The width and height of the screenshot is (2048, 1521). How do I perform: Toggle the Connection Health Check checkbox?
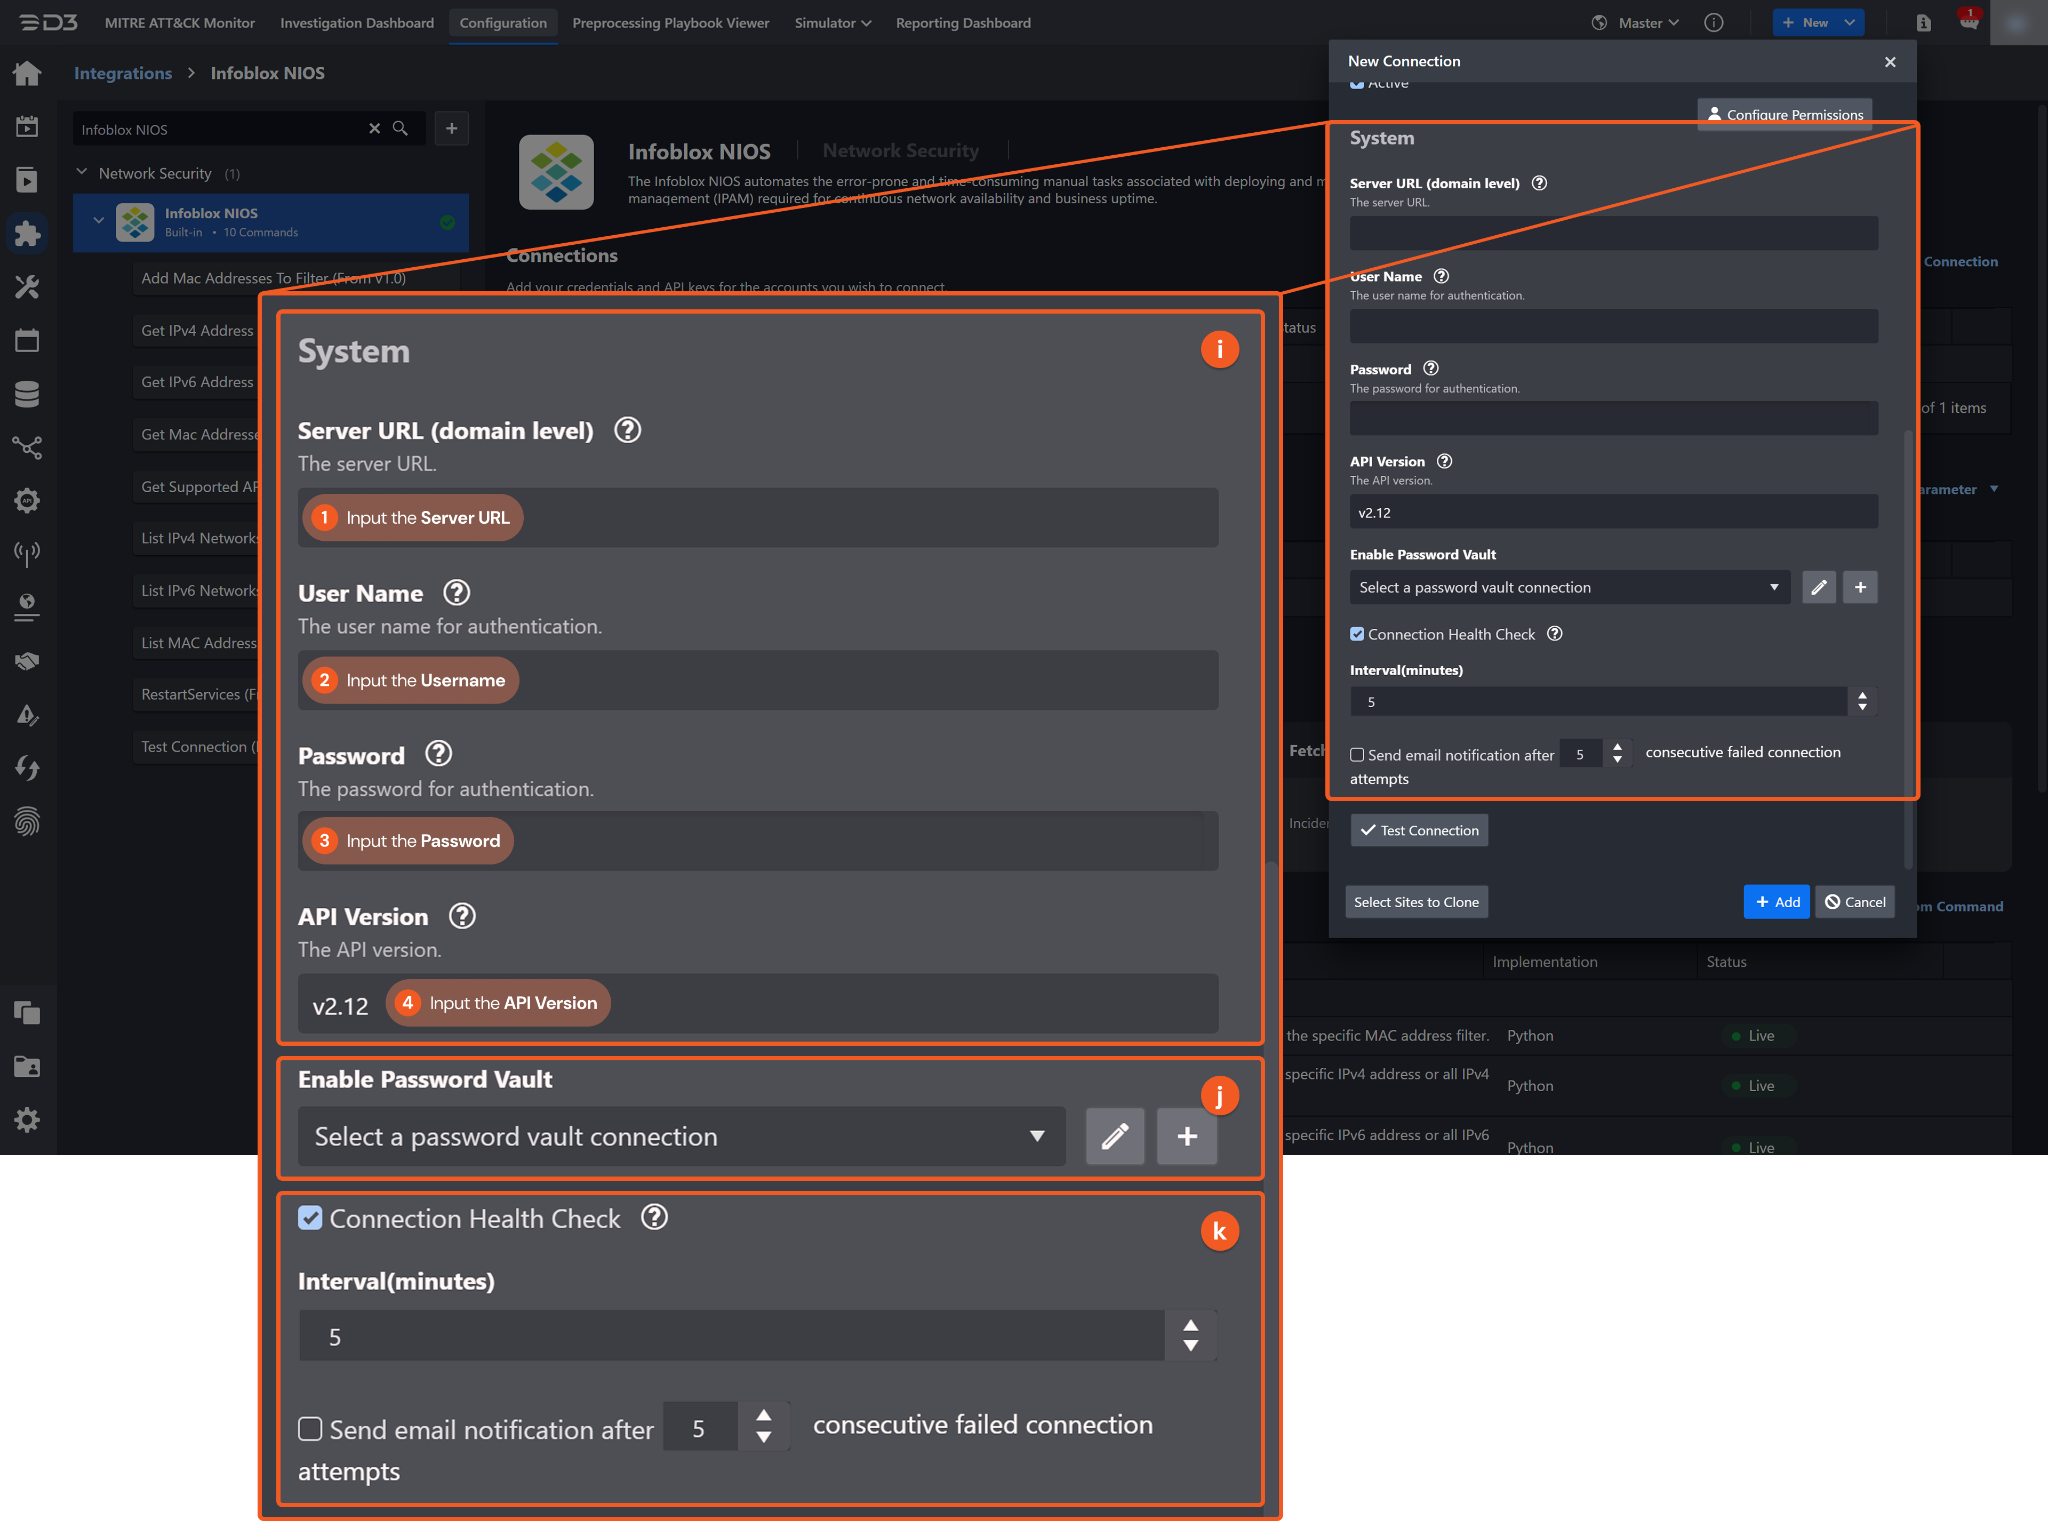(1357, 634)
